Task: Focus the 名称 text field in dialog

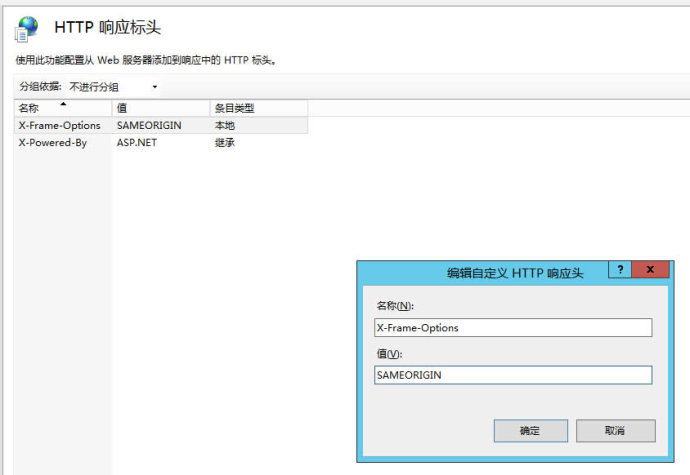Action: 512,327
